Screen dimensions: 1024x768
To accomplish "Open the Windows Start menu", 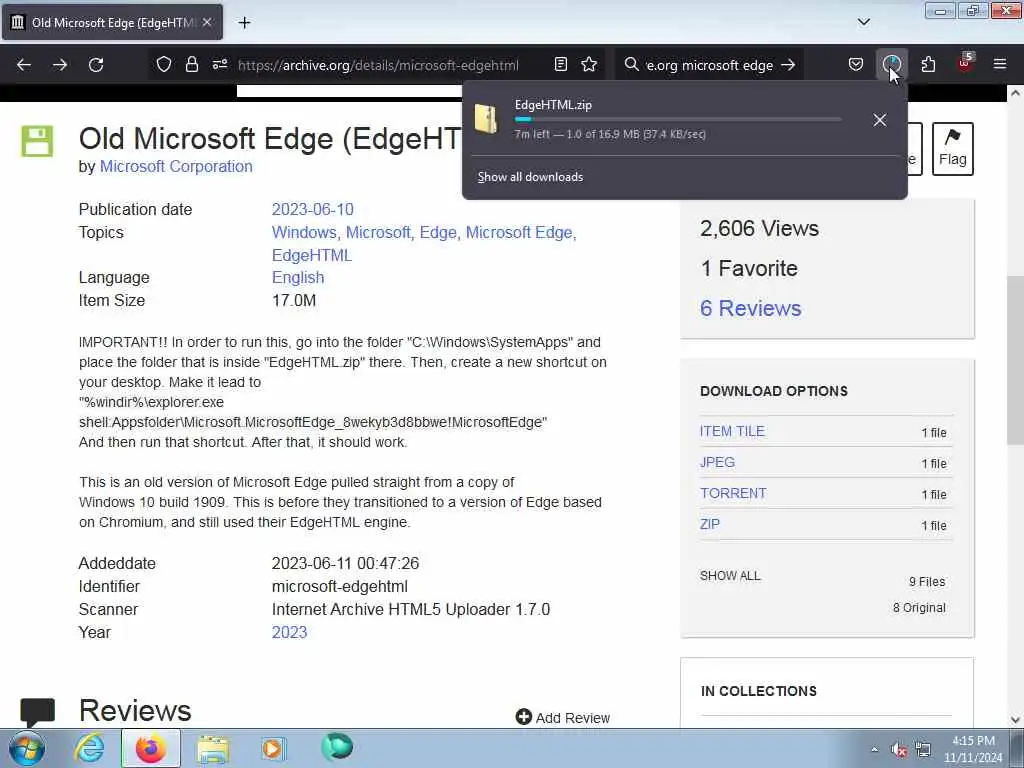I will click(x=27, y=748).
